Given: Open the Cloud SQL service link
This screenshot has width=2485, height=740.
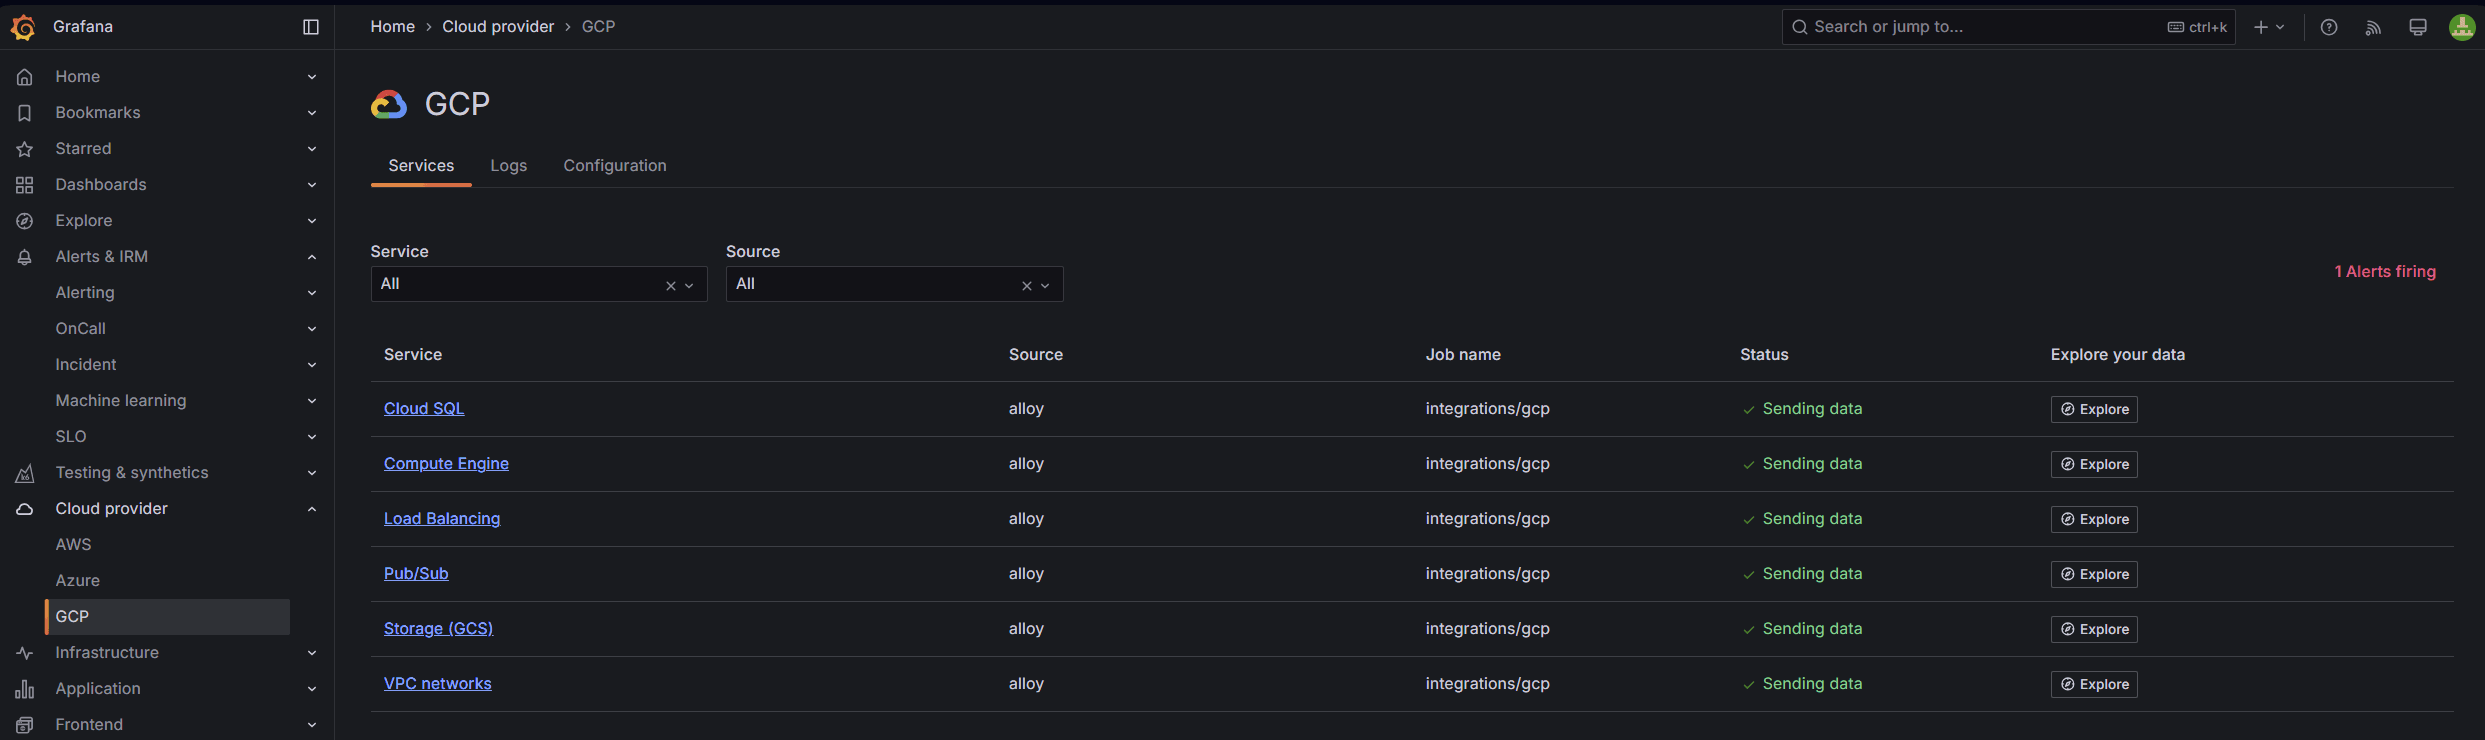Looking at the screenshot, I should coord(424,409).
